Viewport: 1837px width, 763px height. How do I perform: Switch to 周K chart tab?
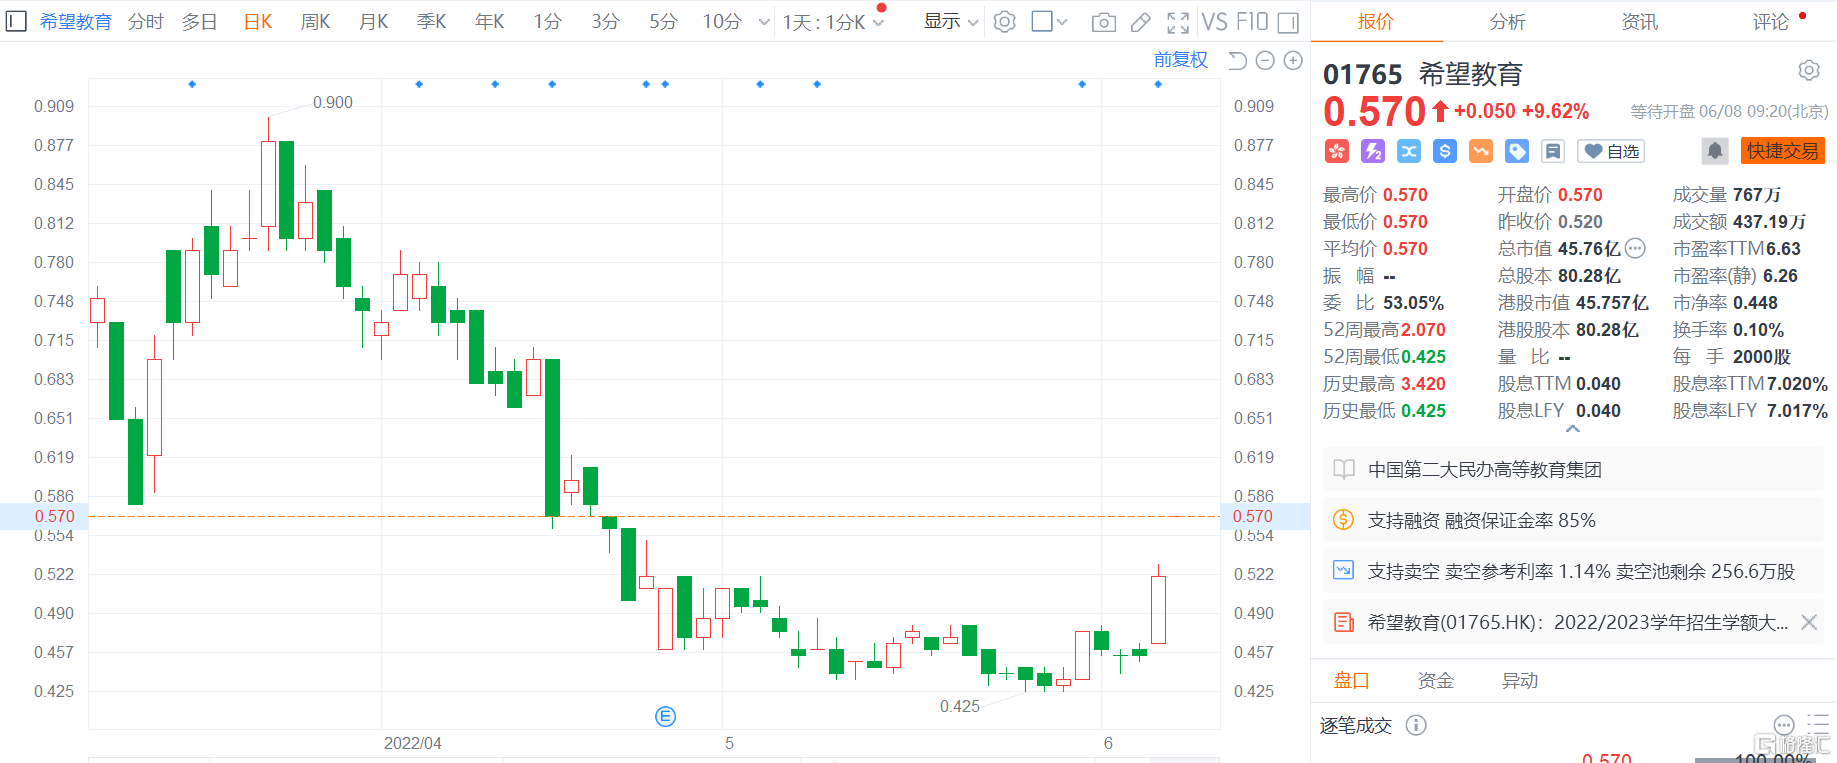[315, 22]
